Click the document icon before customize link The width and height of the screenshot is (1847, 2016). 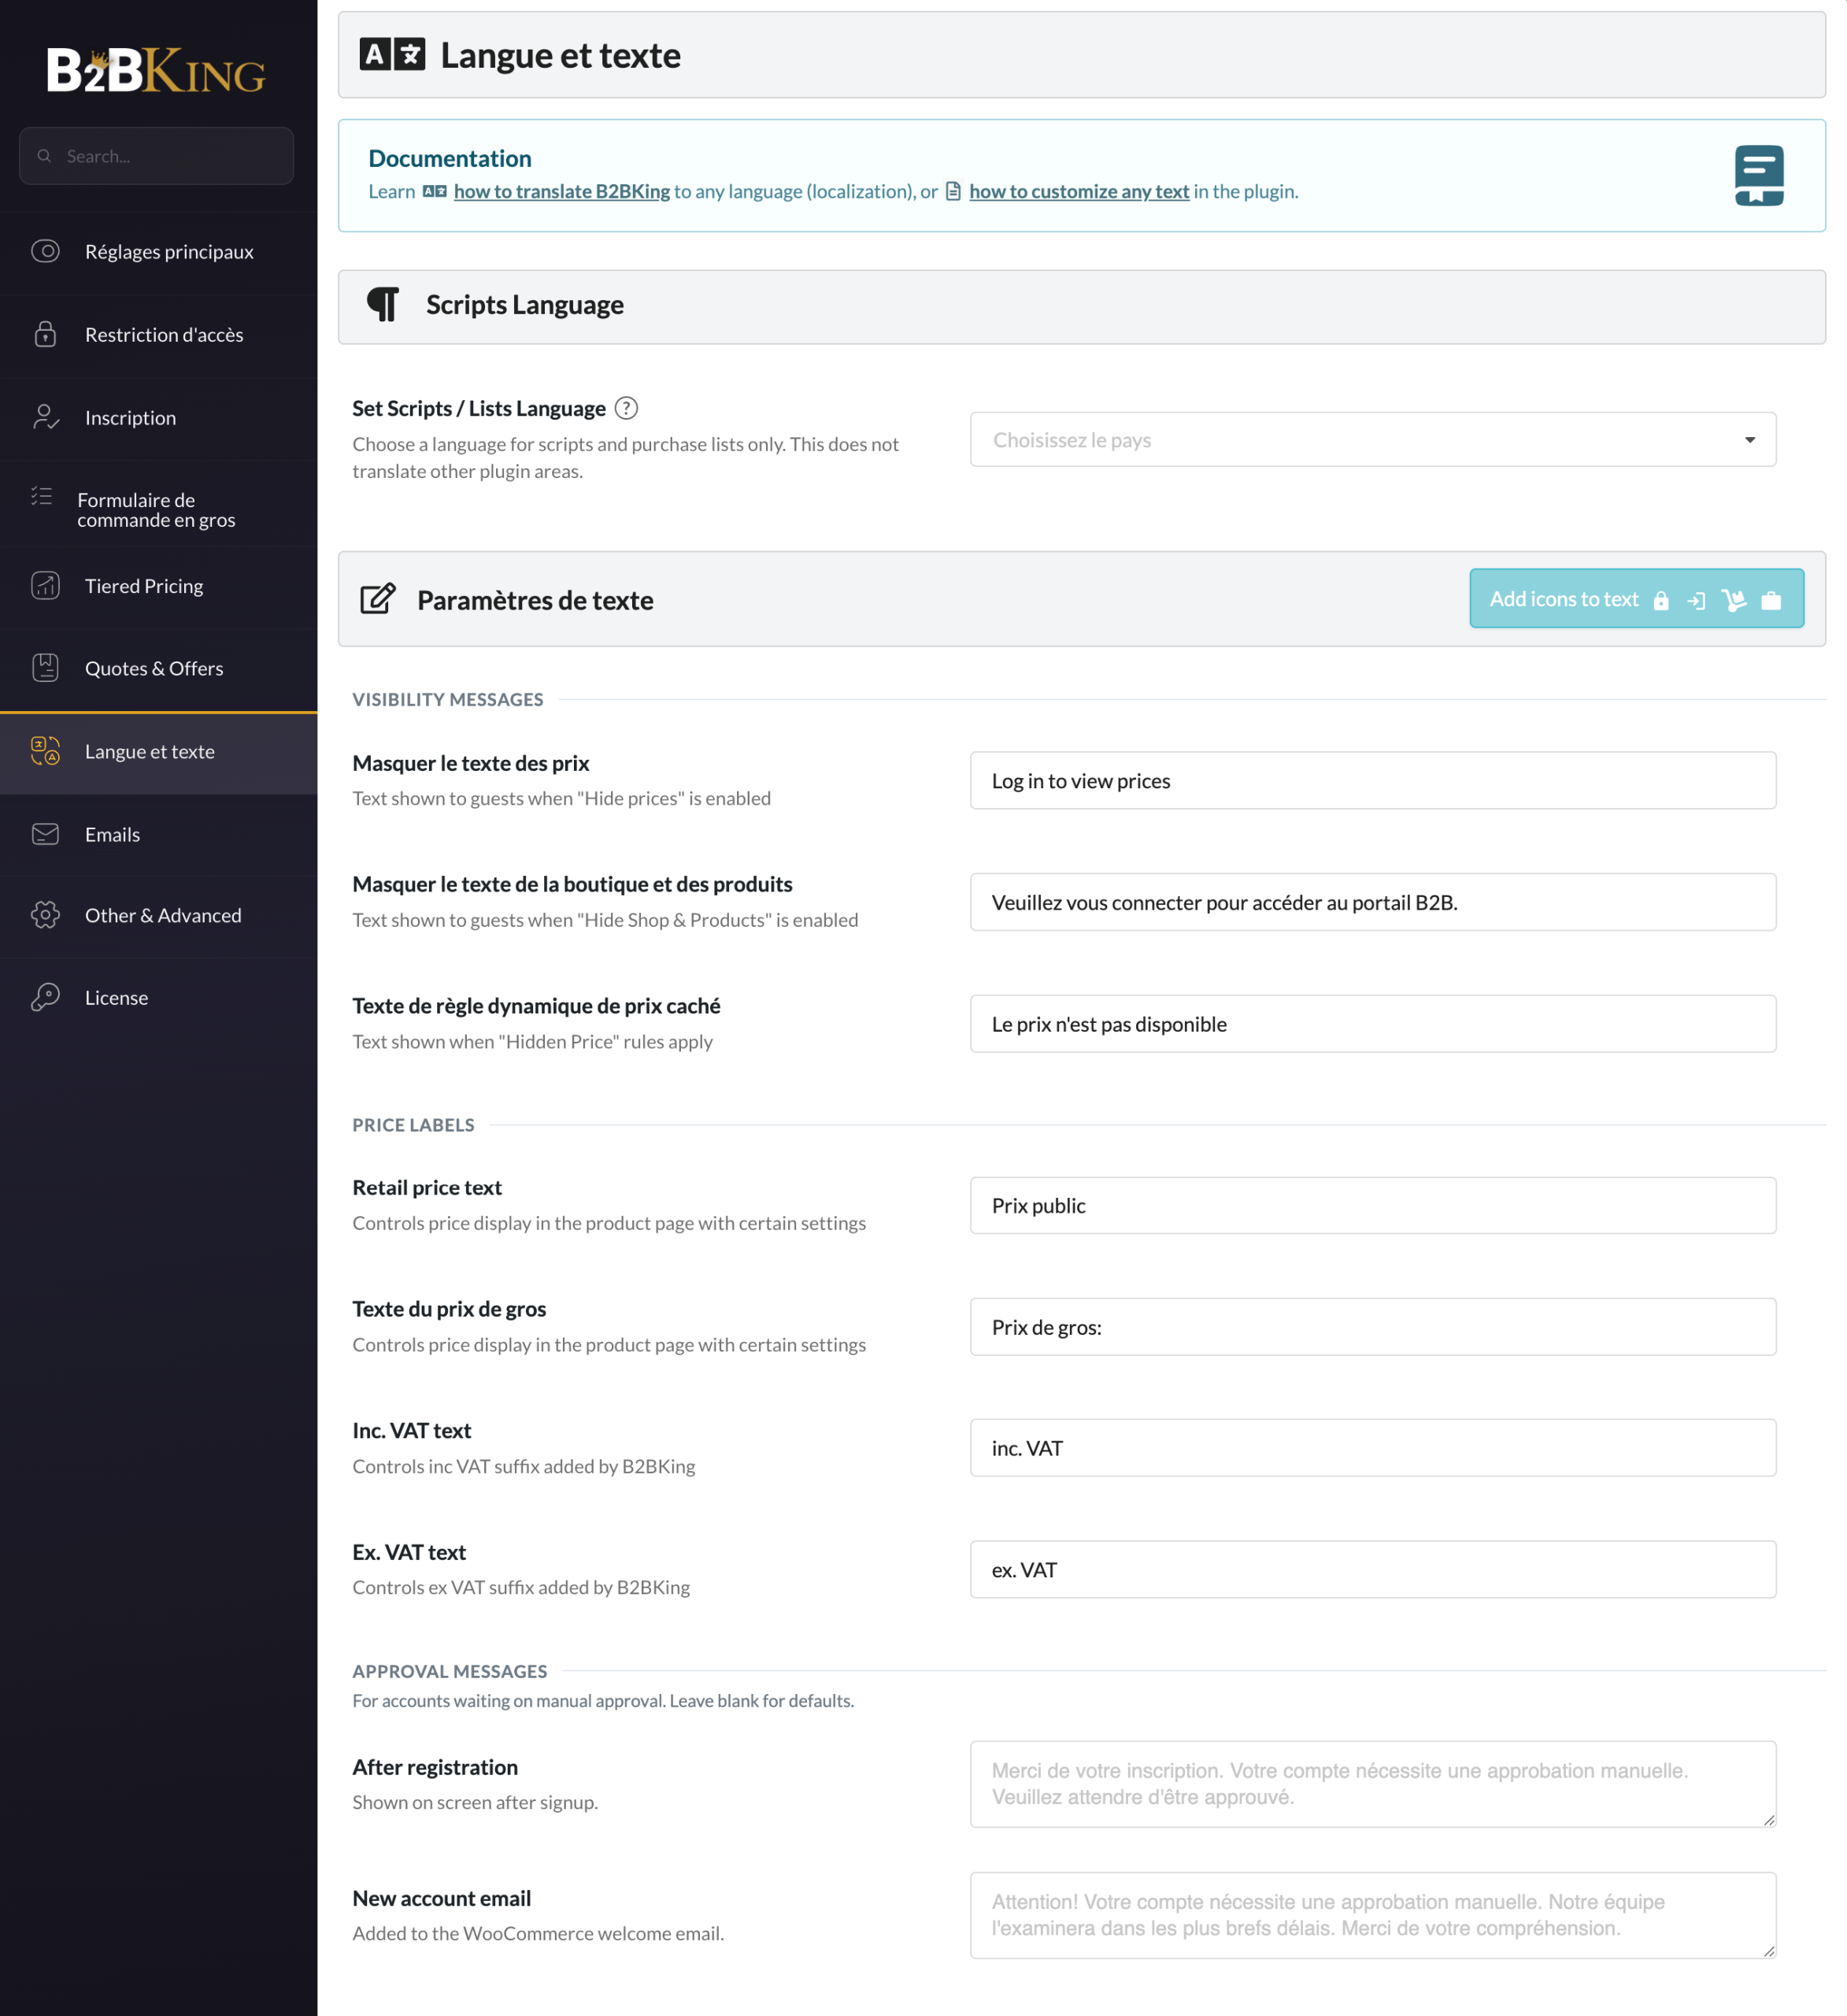tap(953, 191)
